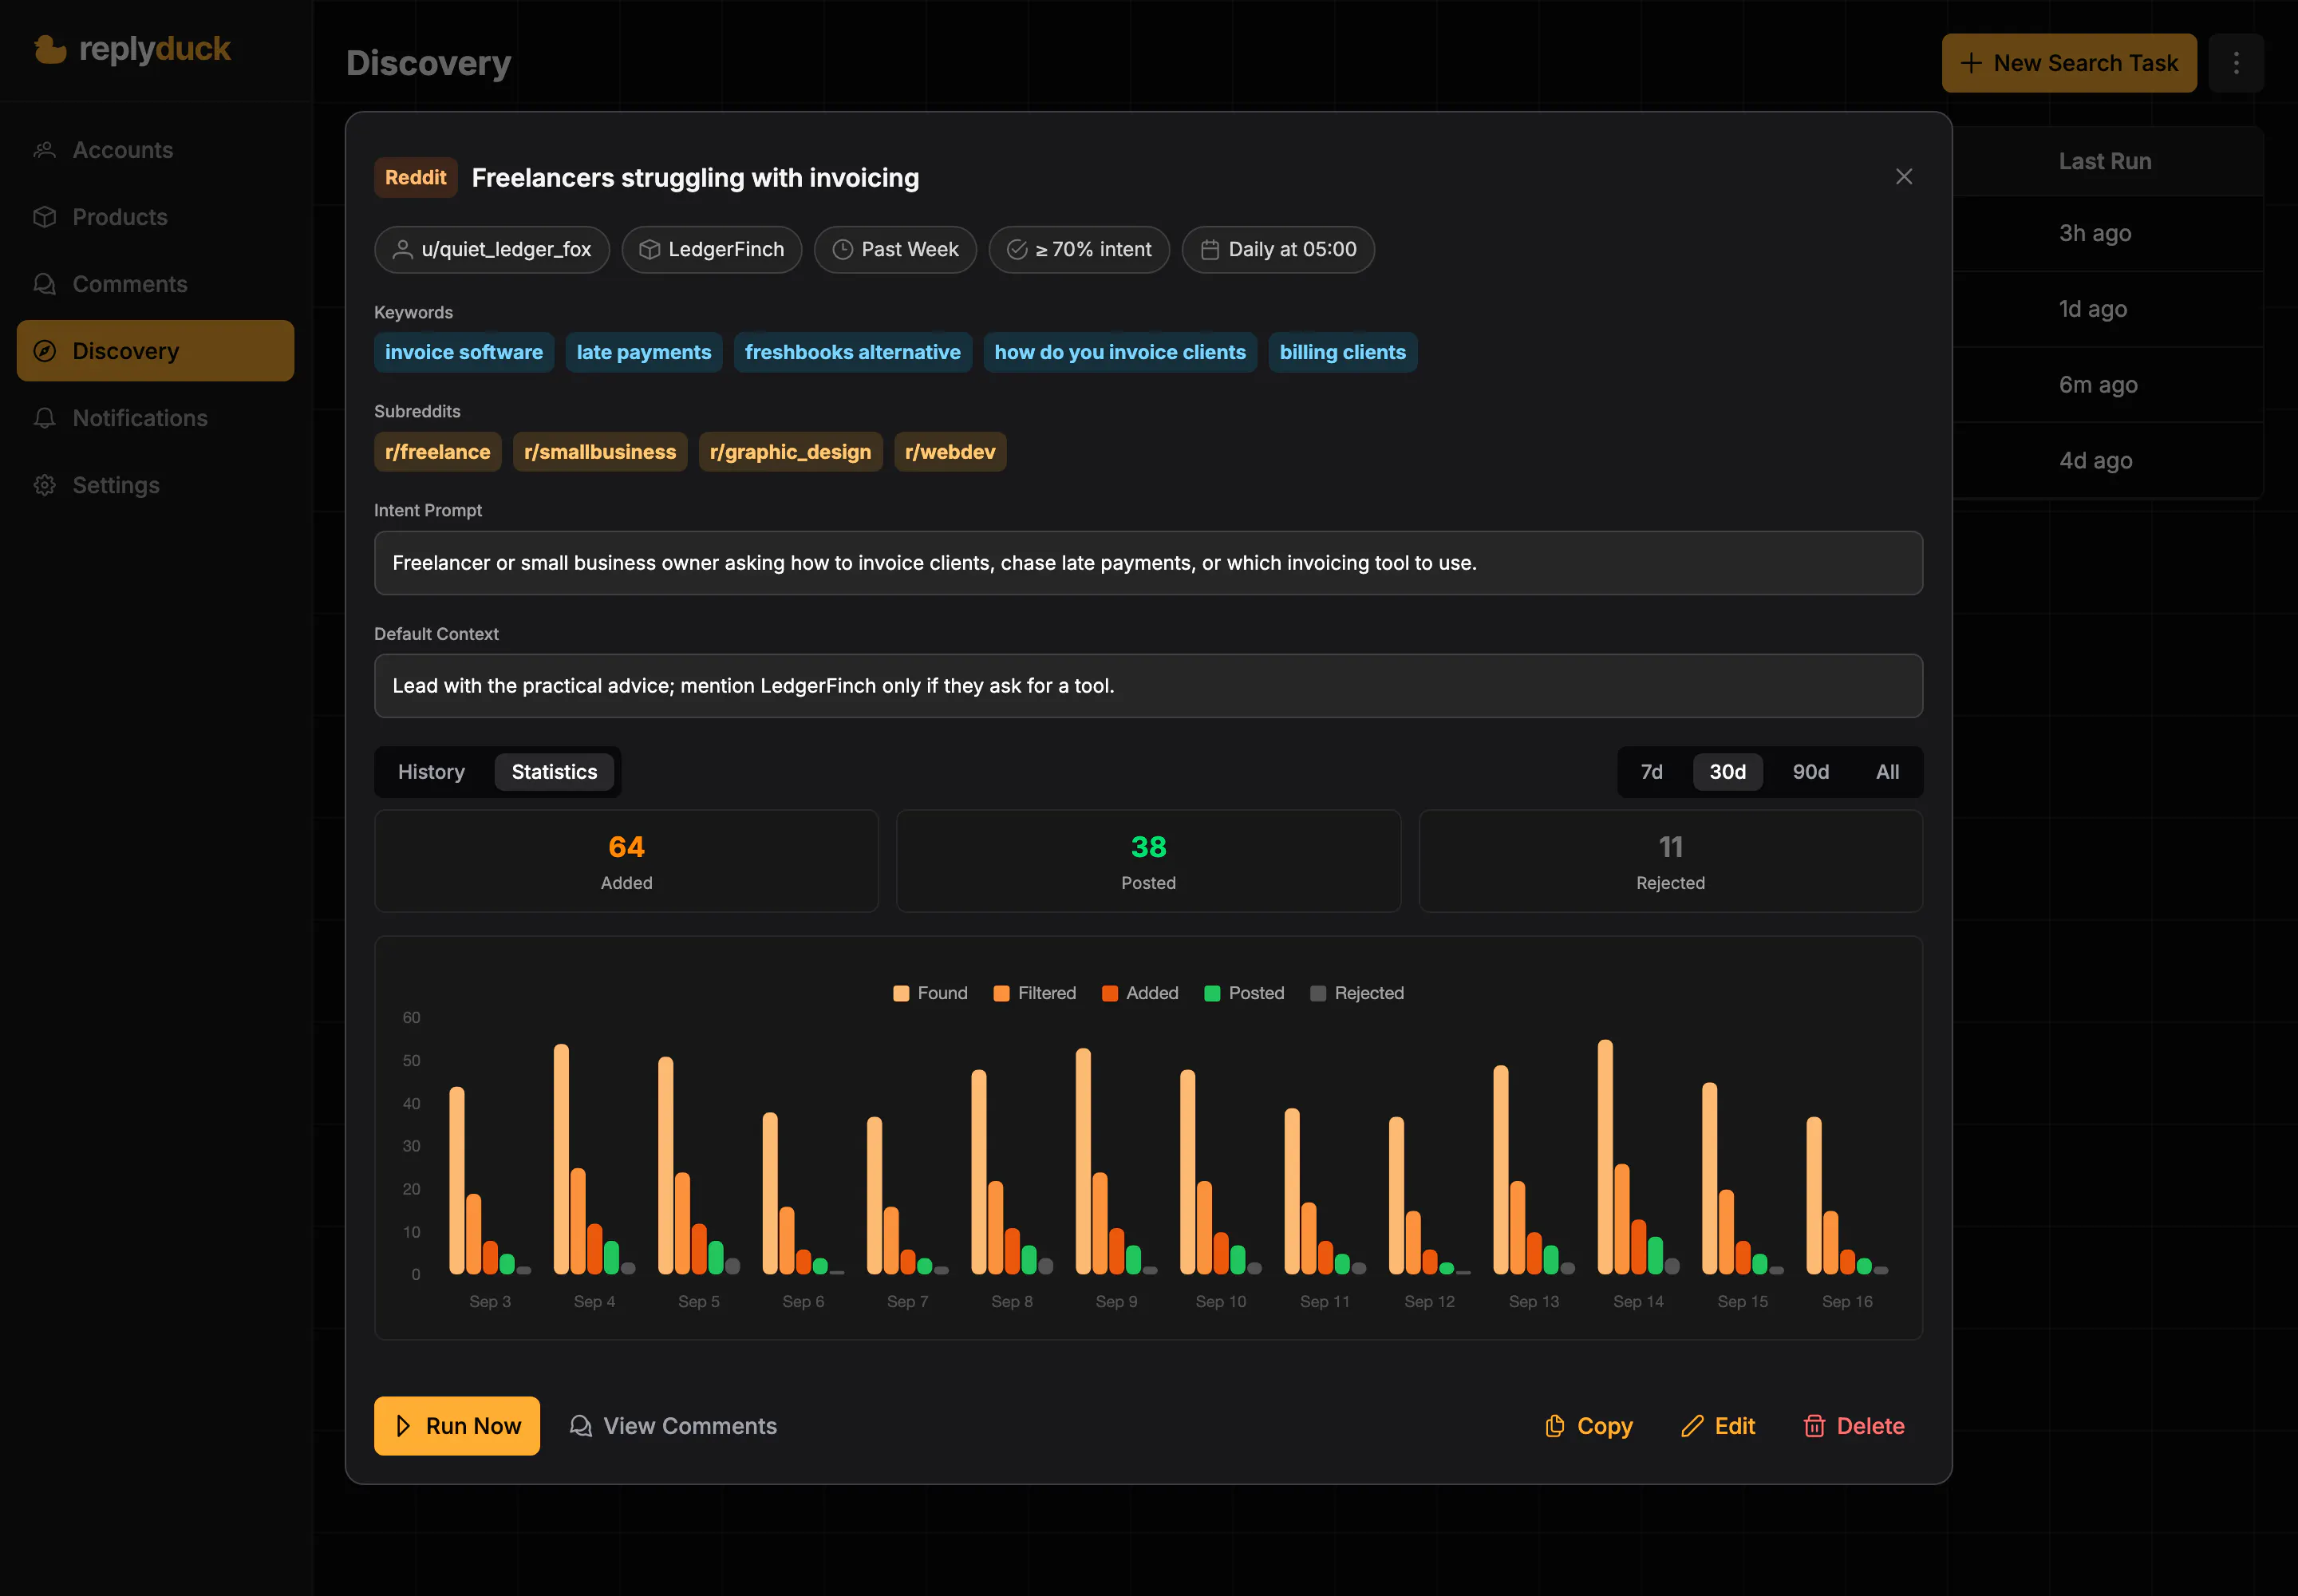Viewport: 2298px width, 1596px height.
Task: Toggle the Filtered series in chart legend
Action: tap(1034, 993)
